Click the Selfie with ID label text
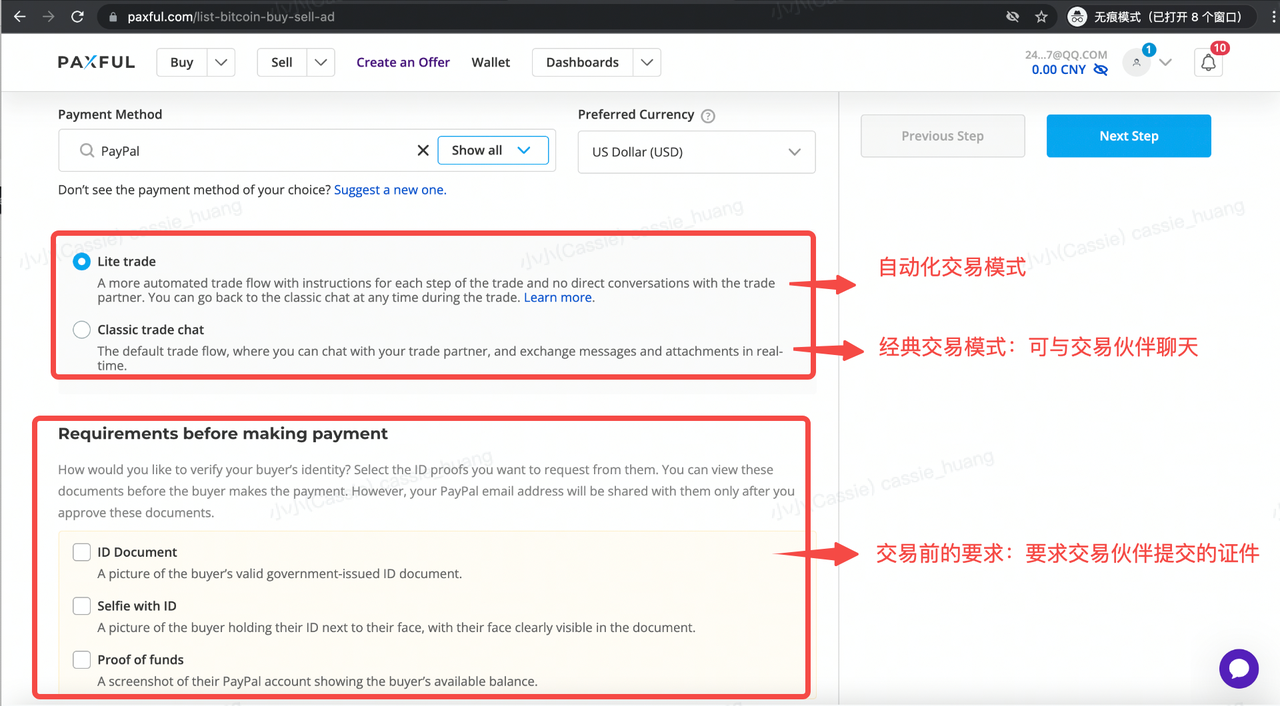 click(x=137, y=606)
